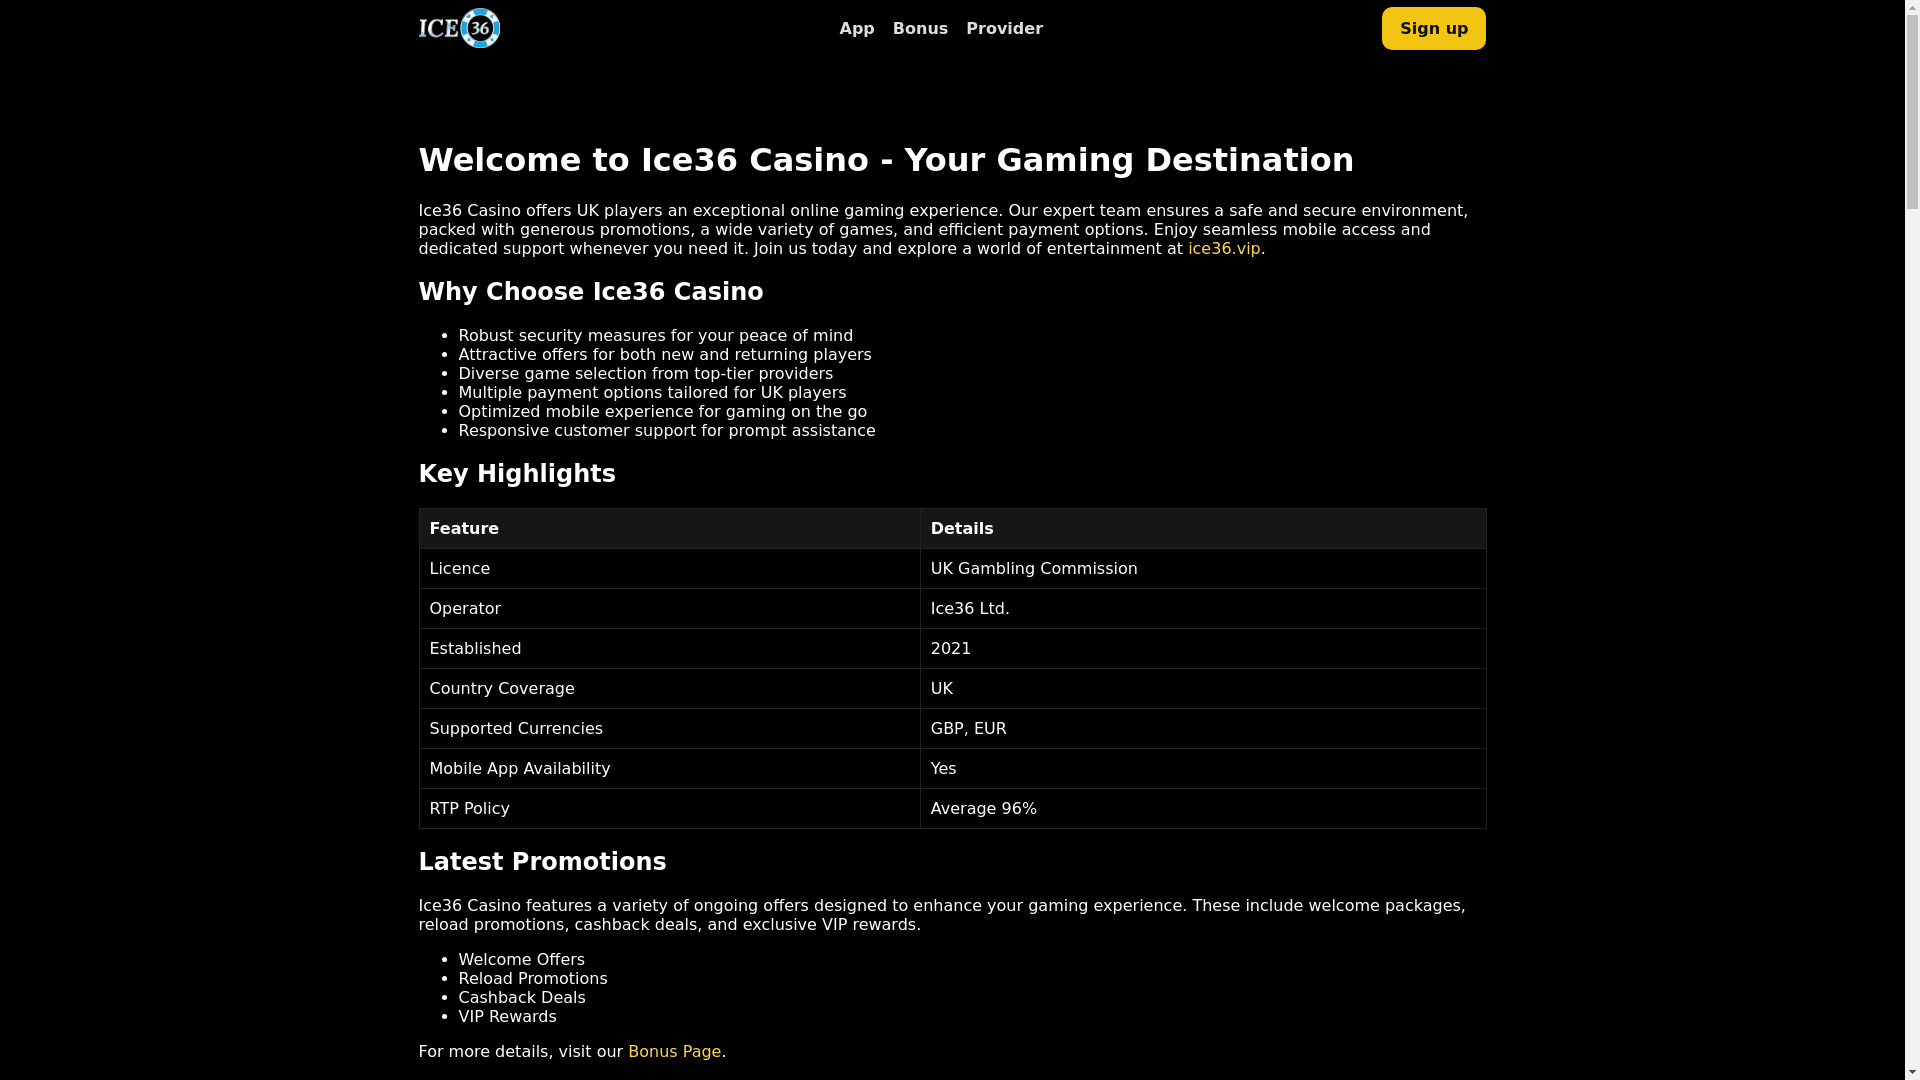Click the 'Operator' table cell
1920x1080 pixels.
(x=670, y=608)
